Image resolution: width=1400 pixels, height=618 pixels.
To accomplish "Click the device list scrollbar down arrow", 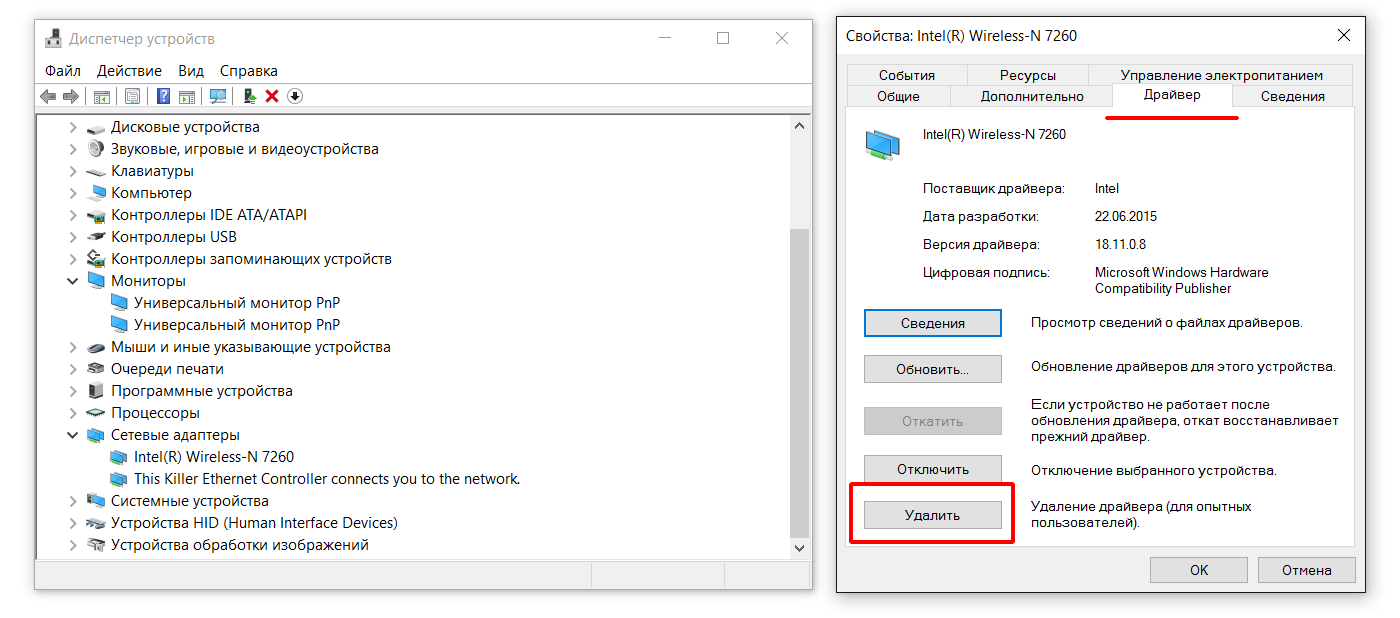I will pyautogui.click(x=799, y=548).
